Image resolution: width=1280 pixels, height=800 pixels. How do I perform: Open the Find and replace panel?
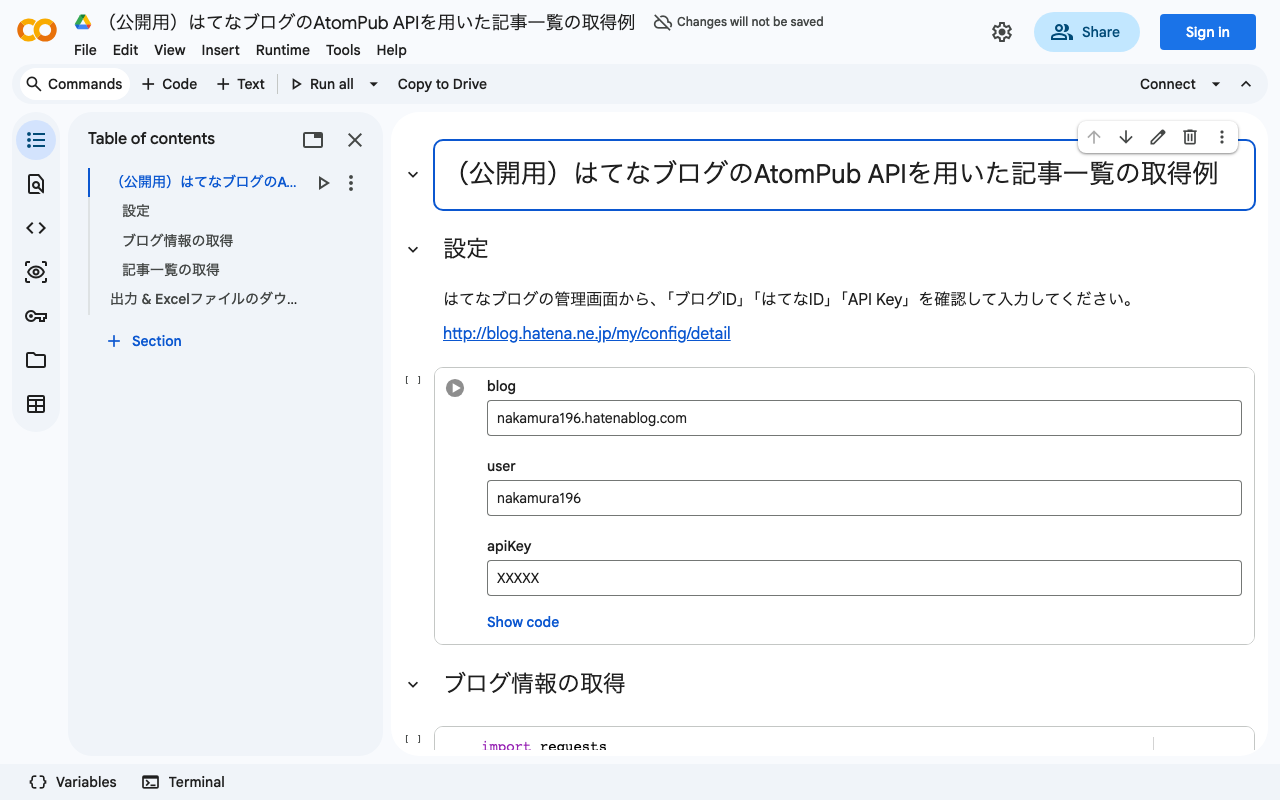(35, 183)
